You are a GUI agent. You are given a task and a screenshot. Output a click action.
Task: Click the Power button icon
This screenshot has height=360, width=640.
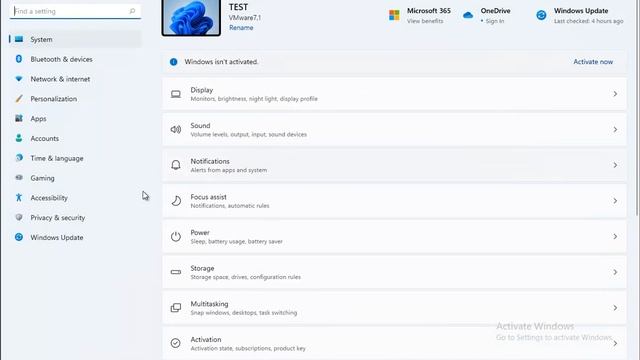[x=176, y=236]
